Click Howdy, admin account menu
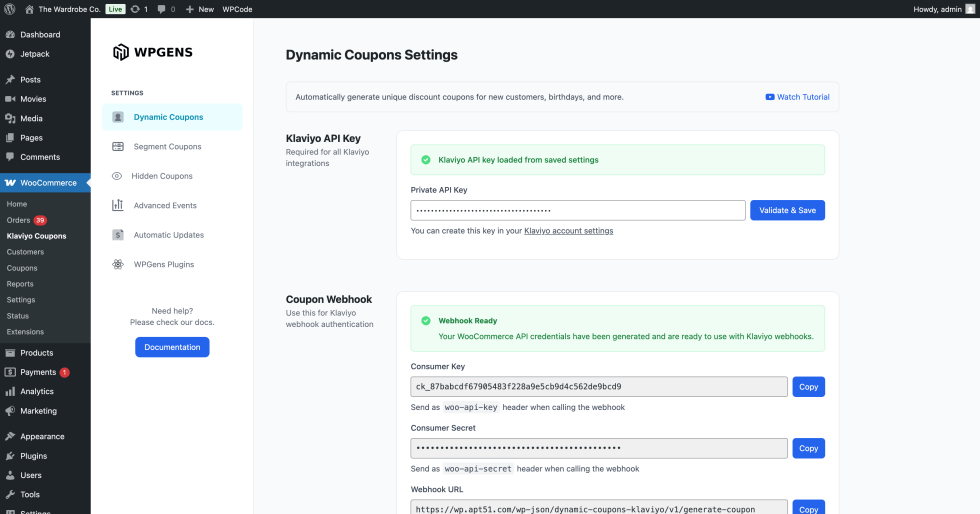This screenshot has width=980, height=514. click(x=944, y=9)
